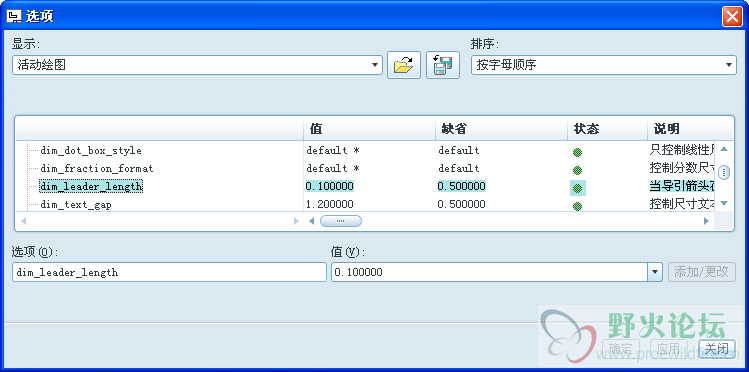Viewport: 749px width, 372px height.
Task: Click 缺省 value 'default' of dim_fraction_format
Action: [459, 168]
